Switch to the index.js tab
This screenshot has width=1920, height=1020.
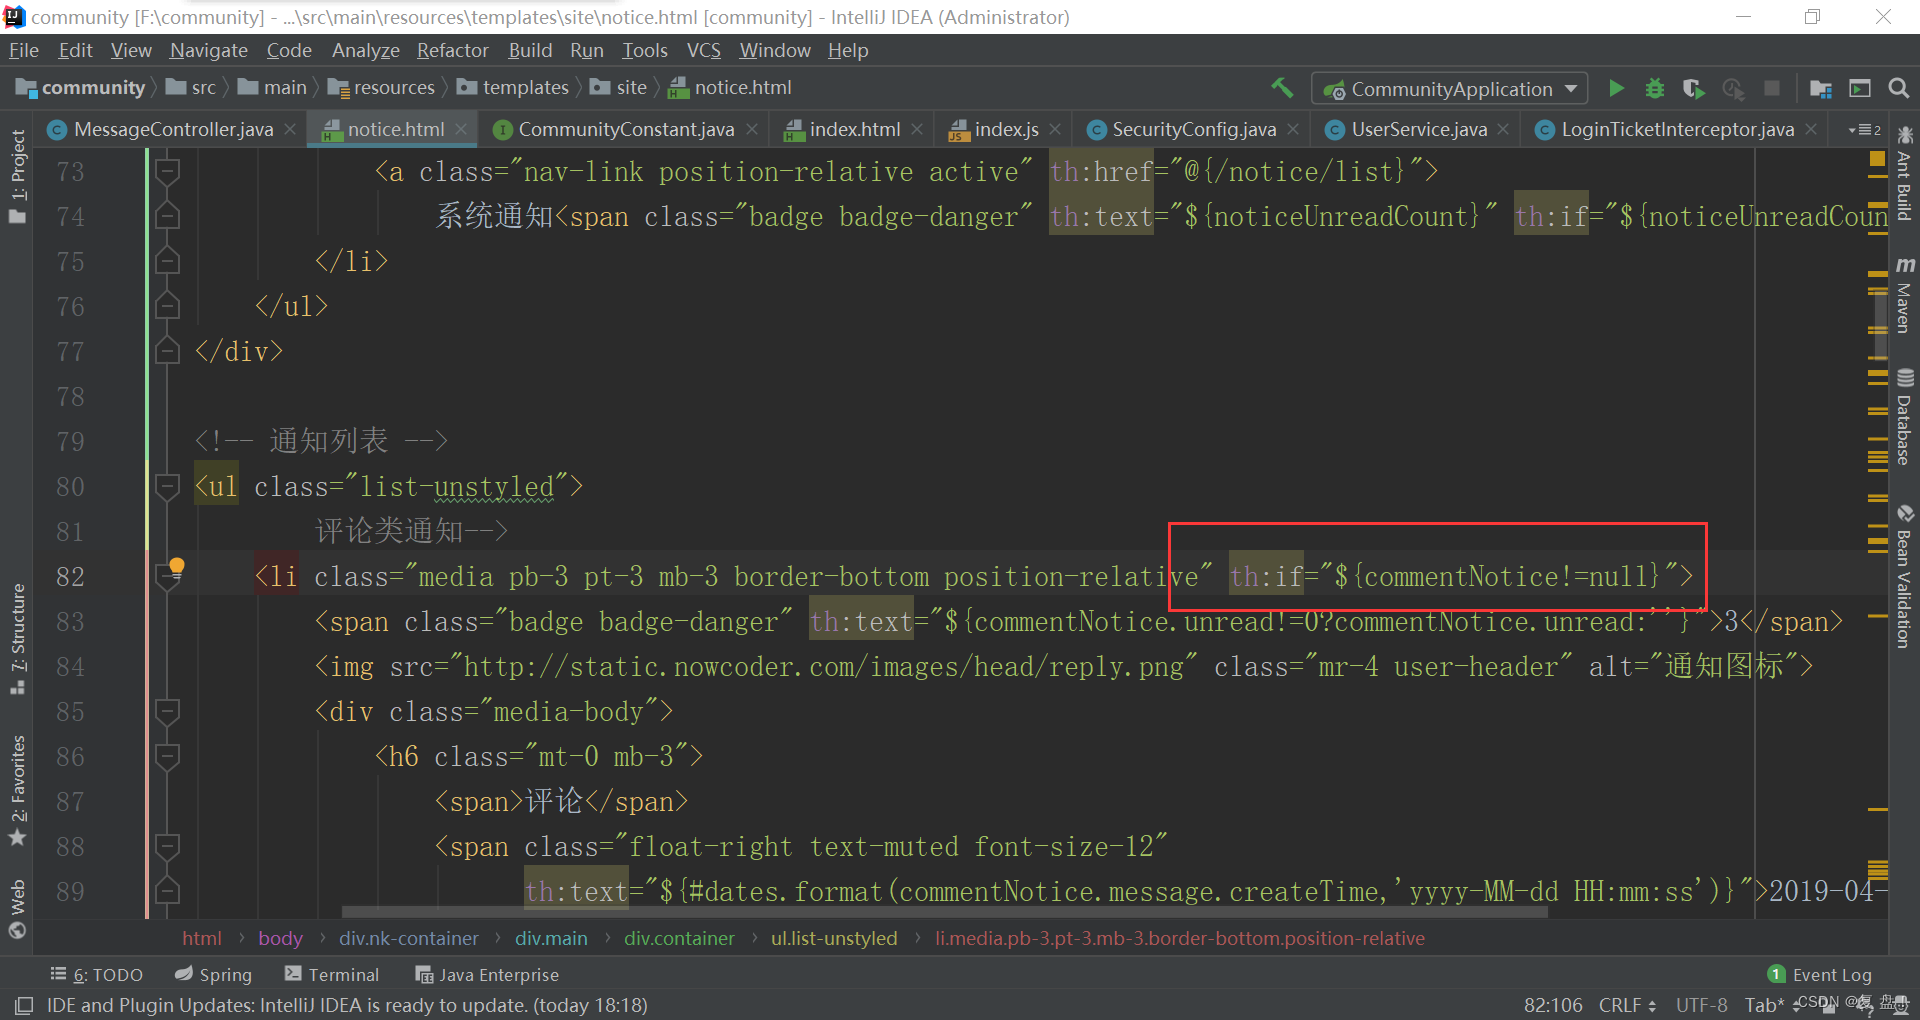1006,129
